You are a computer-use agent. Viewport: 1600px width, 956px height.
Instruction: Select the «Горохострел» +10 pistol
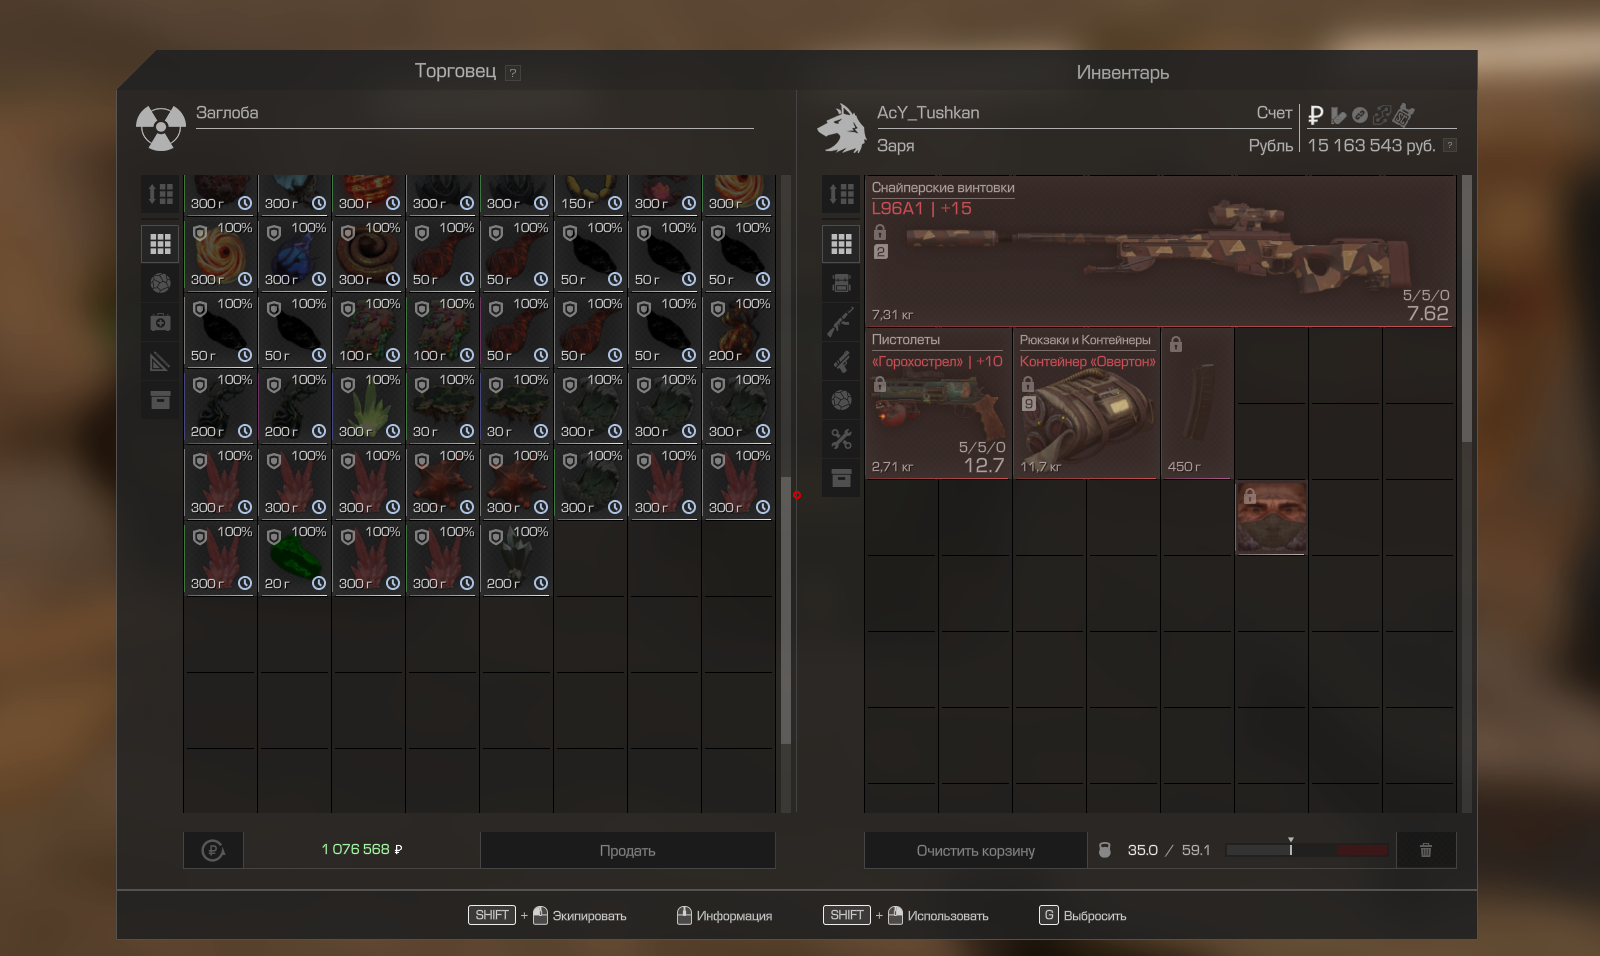(938, 404)
